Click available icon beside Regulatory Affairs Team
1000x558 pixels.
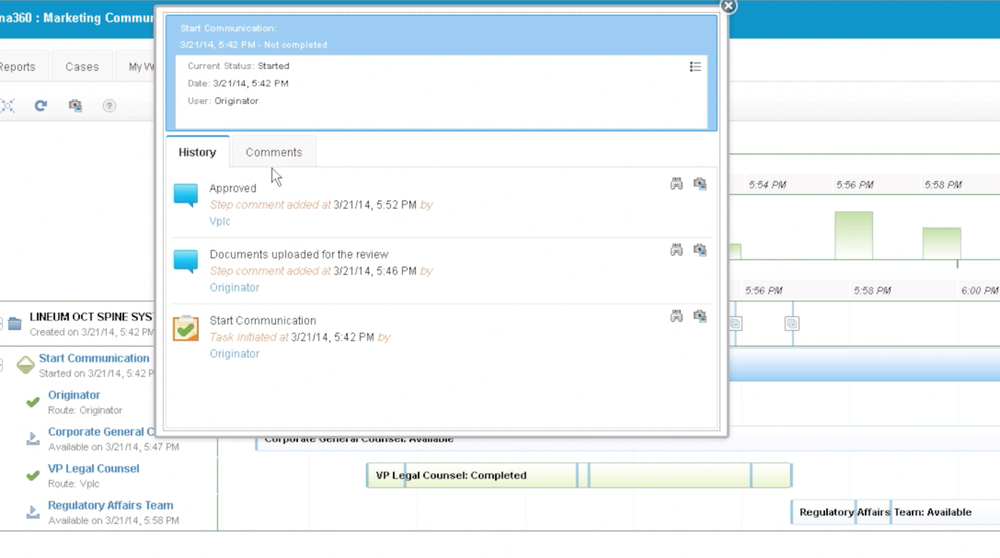(x=33, y=512)
